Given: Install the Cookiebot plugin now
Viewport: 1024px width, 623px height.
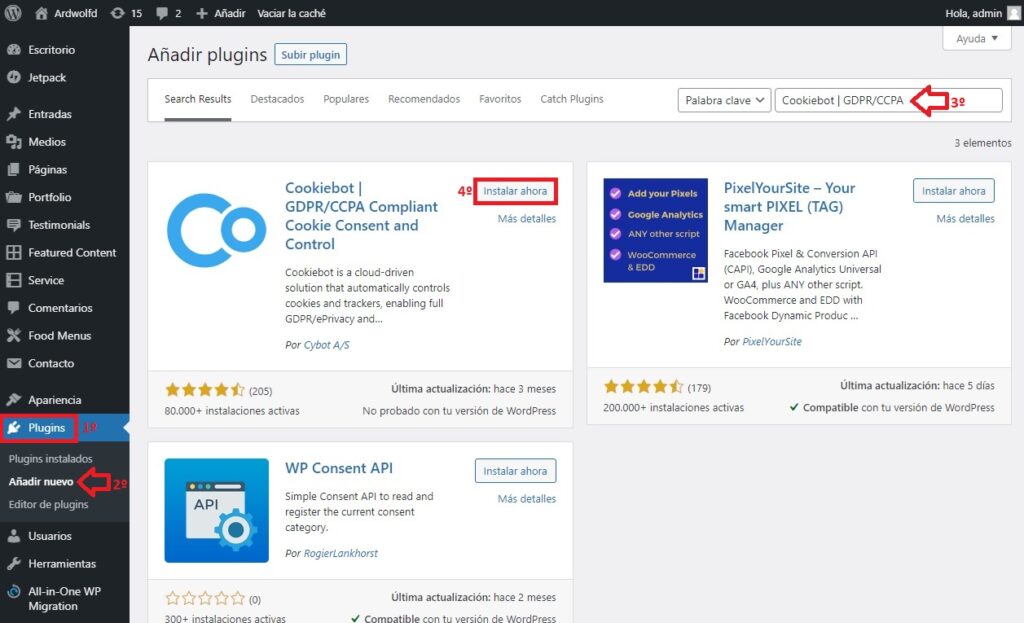Looking at the screenshot, I should point(515,191).
